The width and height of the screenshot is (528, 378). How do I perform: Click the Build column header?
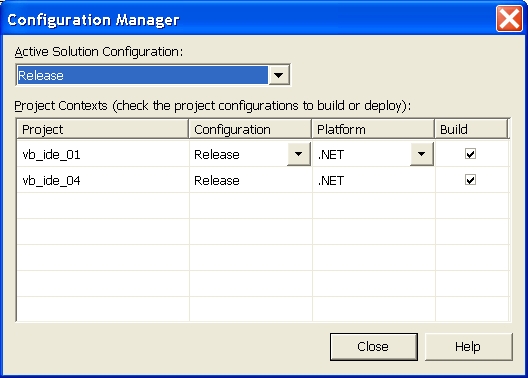point(471,129)
